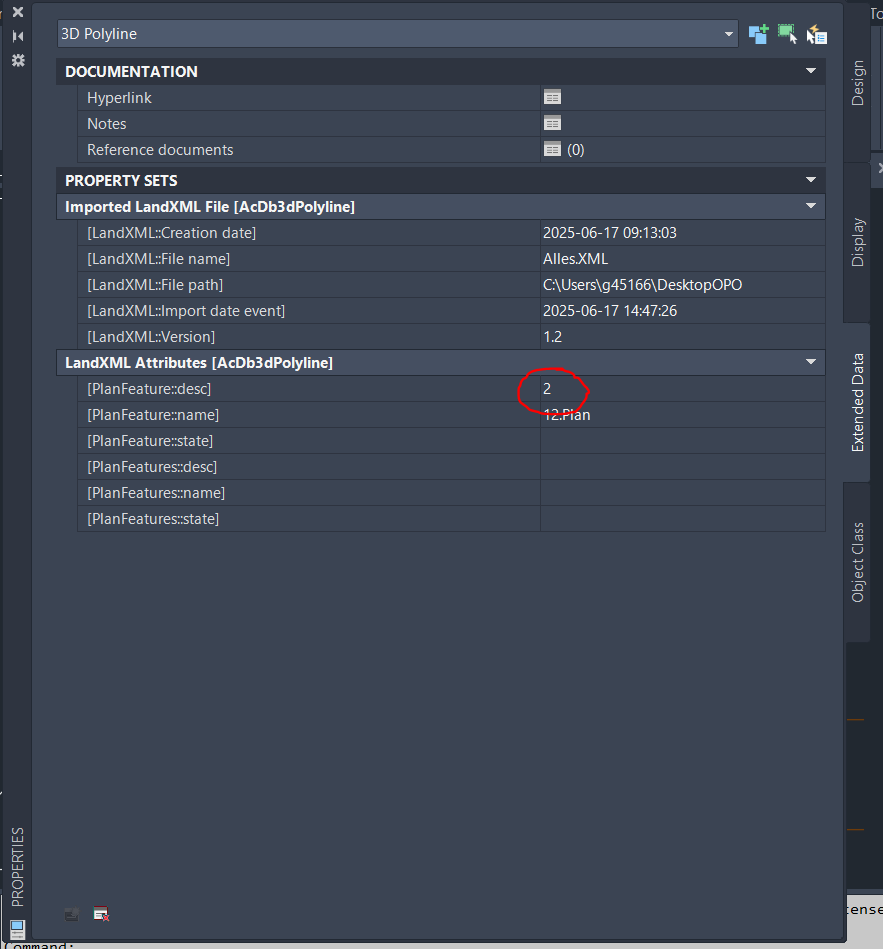Click the PROPERTIES vertical title bar label
This screenshot has height=949, width=883.
click(x=18, y=867)
